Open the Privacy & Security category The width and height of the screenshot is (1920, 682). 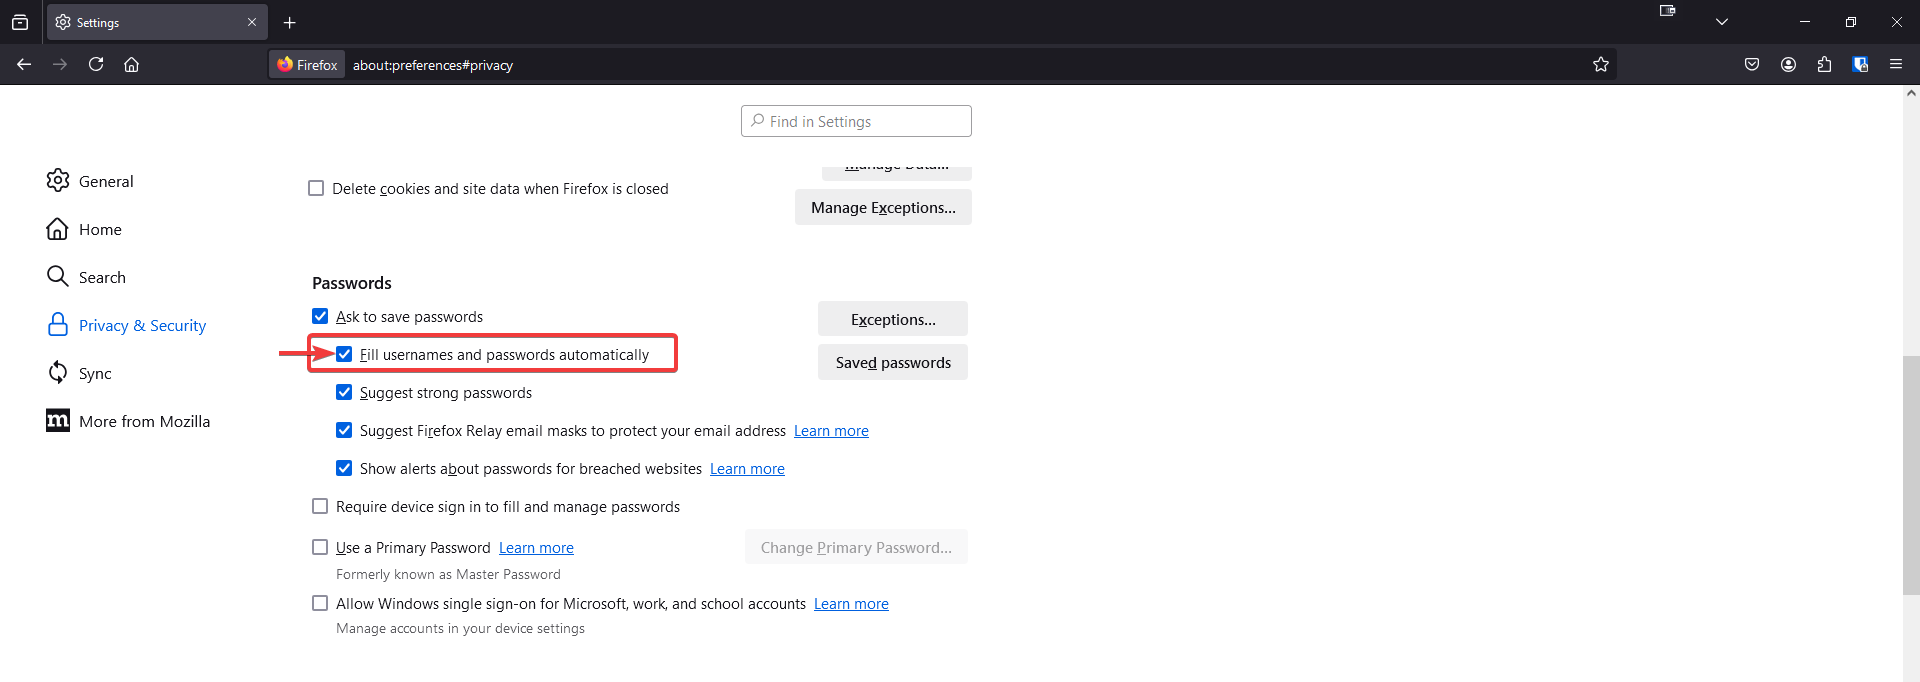pyautogui.click(x=142, y=326)
